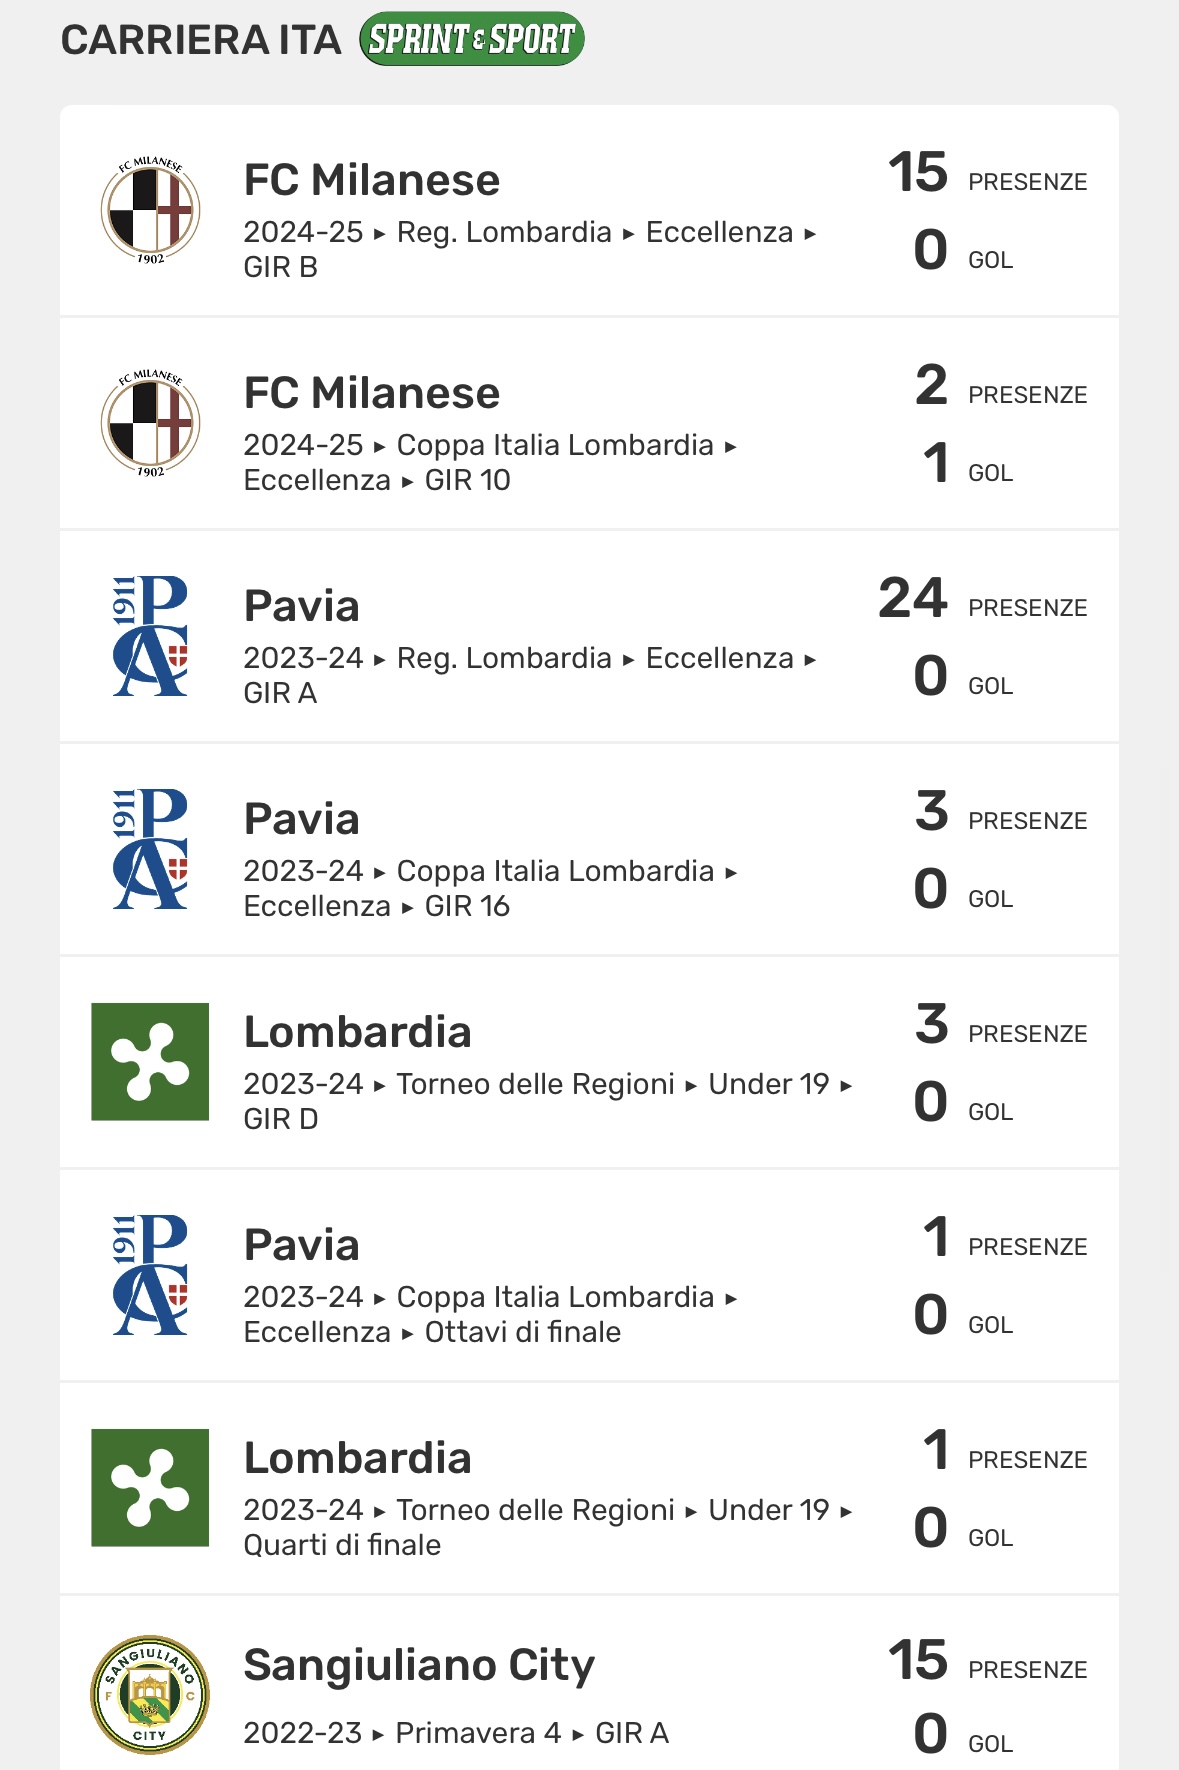Select 2024-25 Coppa Italia Lombardia GIR 10 competition text

tap(490, 462)
